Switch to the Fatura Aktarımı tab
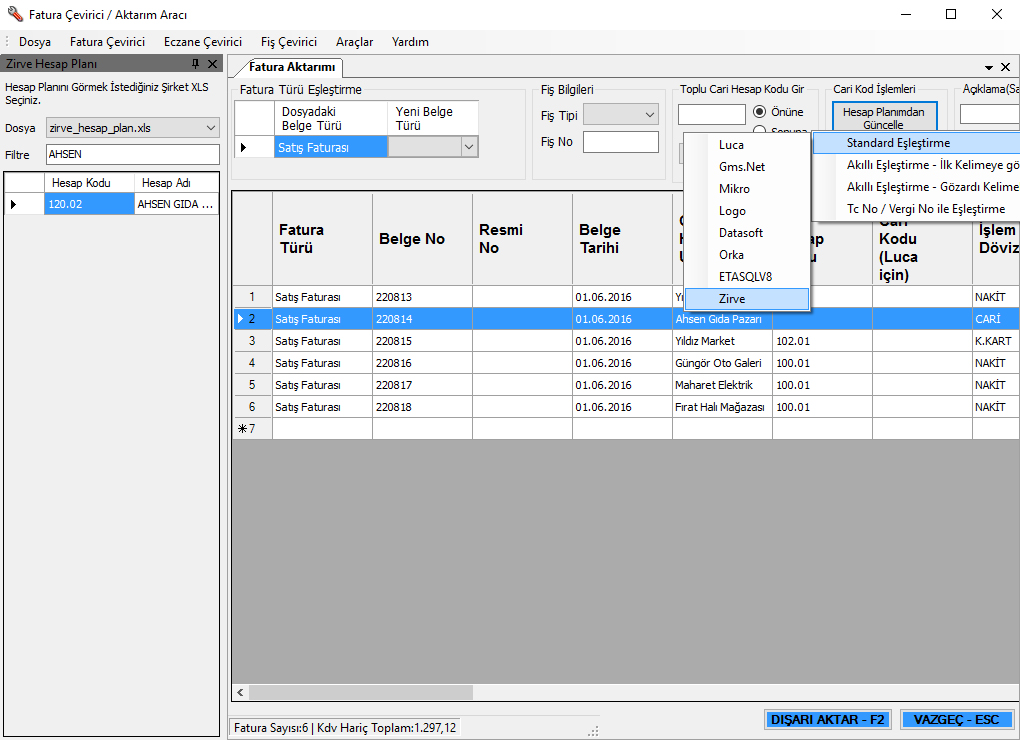 point(292,67)
